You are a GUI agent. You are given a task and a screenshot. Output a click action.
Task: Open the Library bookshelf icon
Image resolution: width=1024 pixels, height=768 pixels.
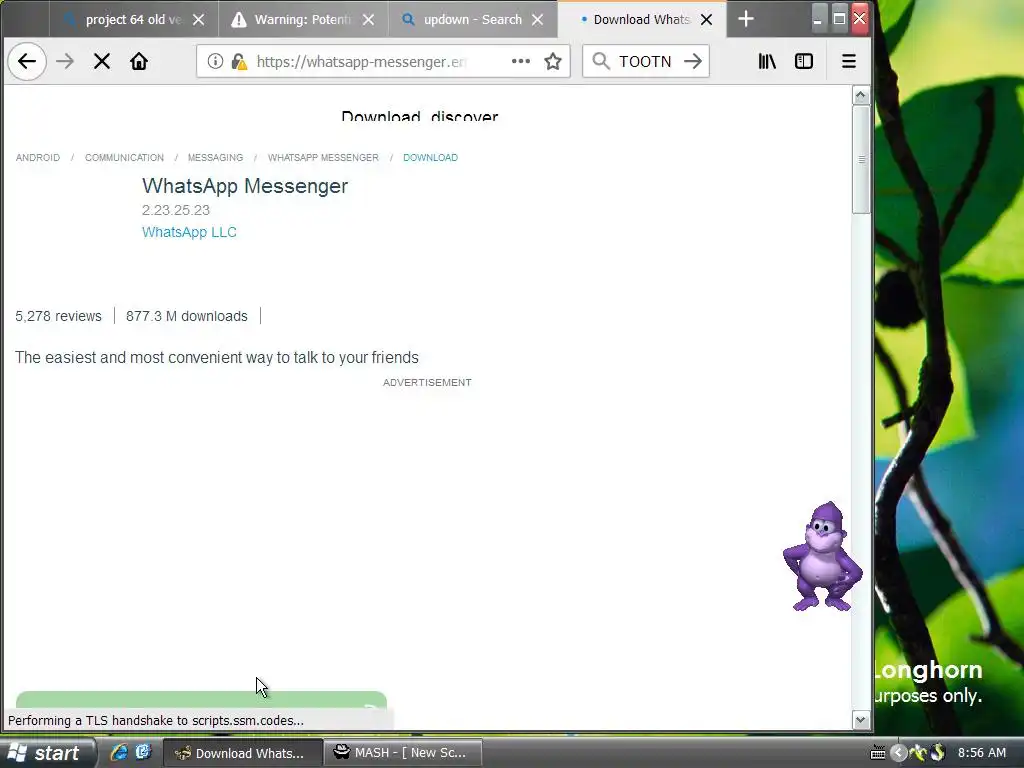click(x=767, y=61)
